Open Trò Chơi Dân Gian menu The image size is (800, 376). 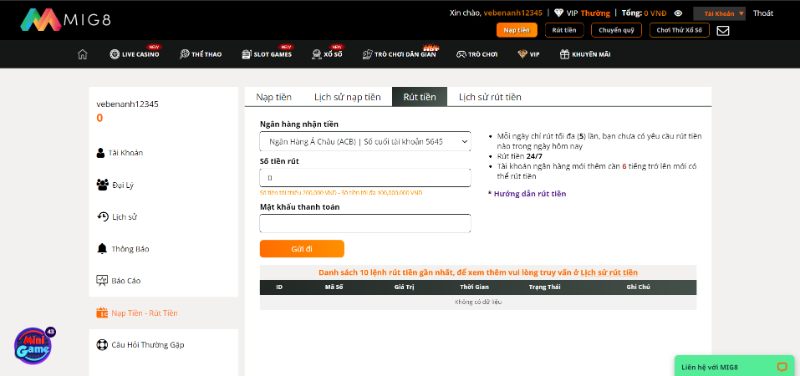[400, 54]
